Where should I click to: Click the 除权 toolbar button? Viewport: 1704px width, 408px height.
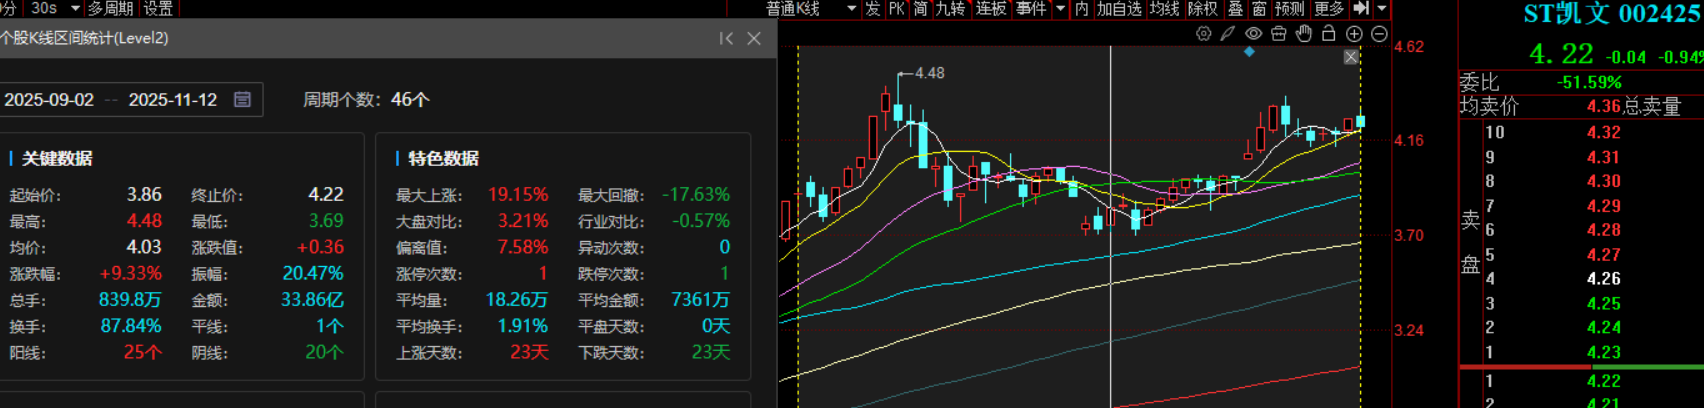(x=1203, y=8)
